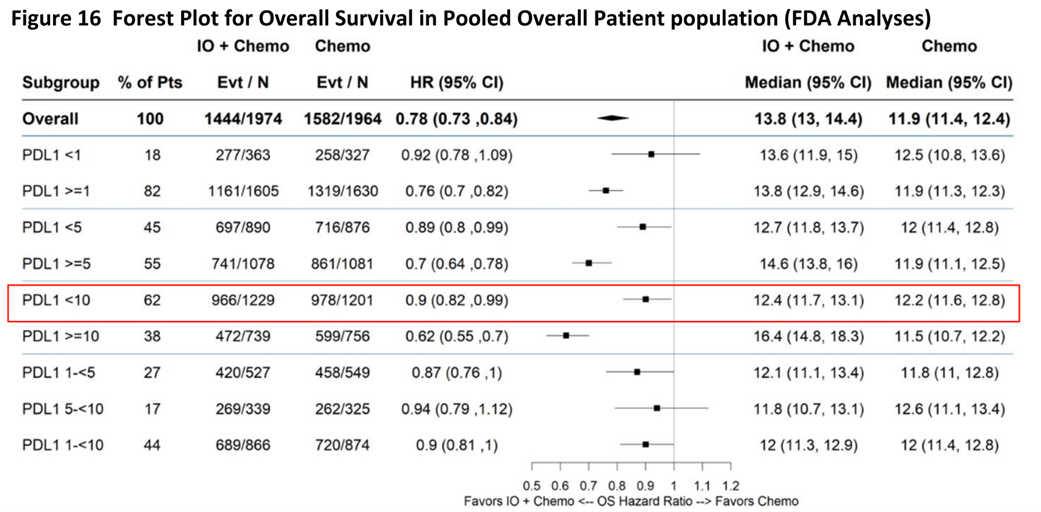Select the PDL1 5-<10 subgroup label
Viewport: 1041px width, 512px height.
point(62,408)
